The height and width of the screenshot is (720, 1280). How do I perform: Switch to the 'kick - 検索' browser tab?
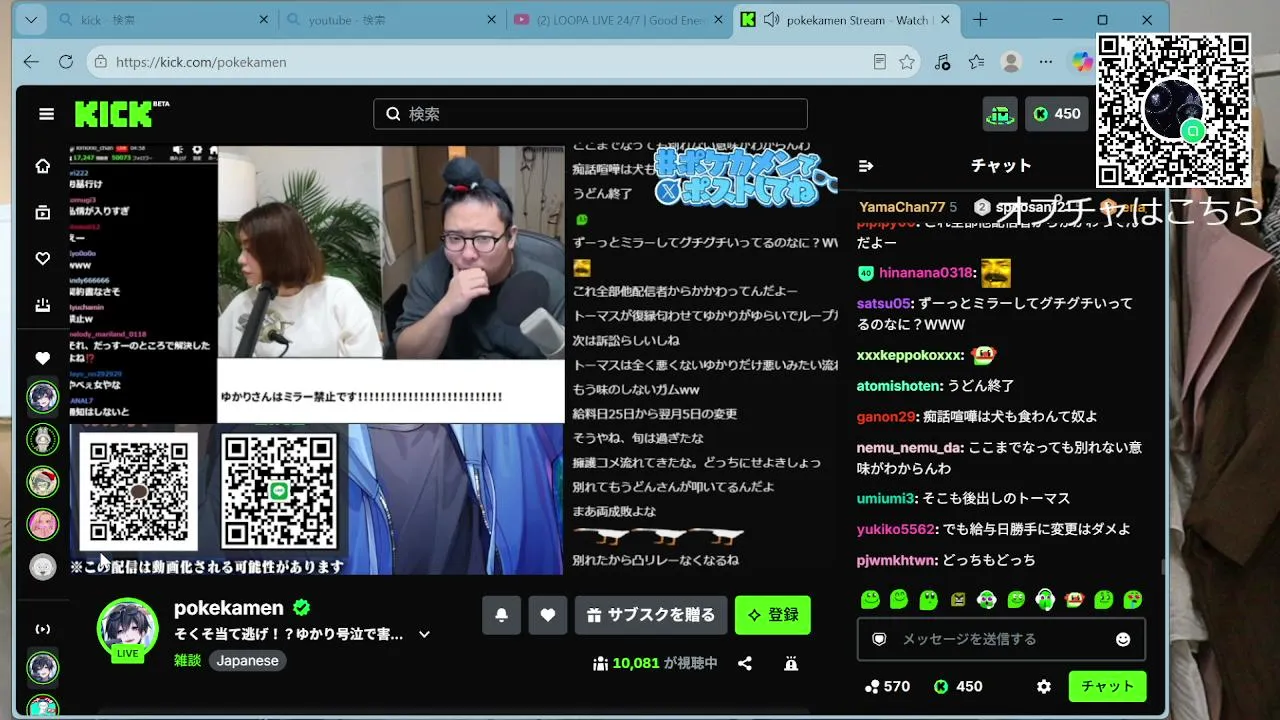[x=166, y=20]
